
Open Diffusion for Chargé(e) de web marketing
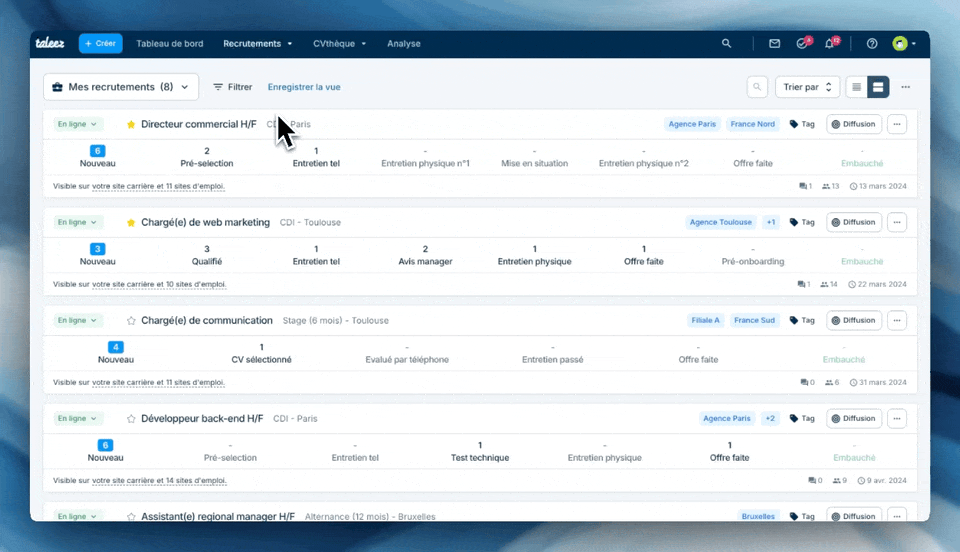click(854, 222)
